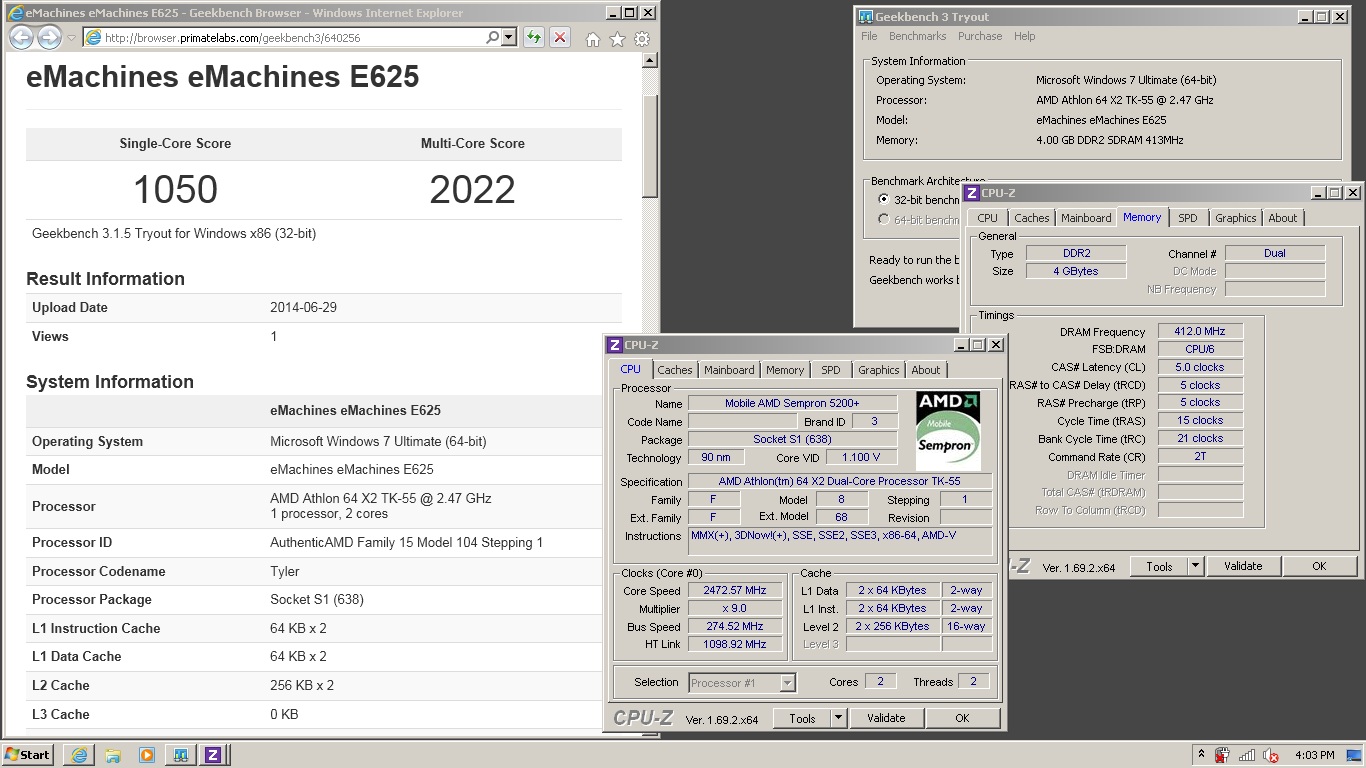1366x768 pixels.
Task: Open File menu in Geekbench 3 Tryout
Action: (869, 36)
